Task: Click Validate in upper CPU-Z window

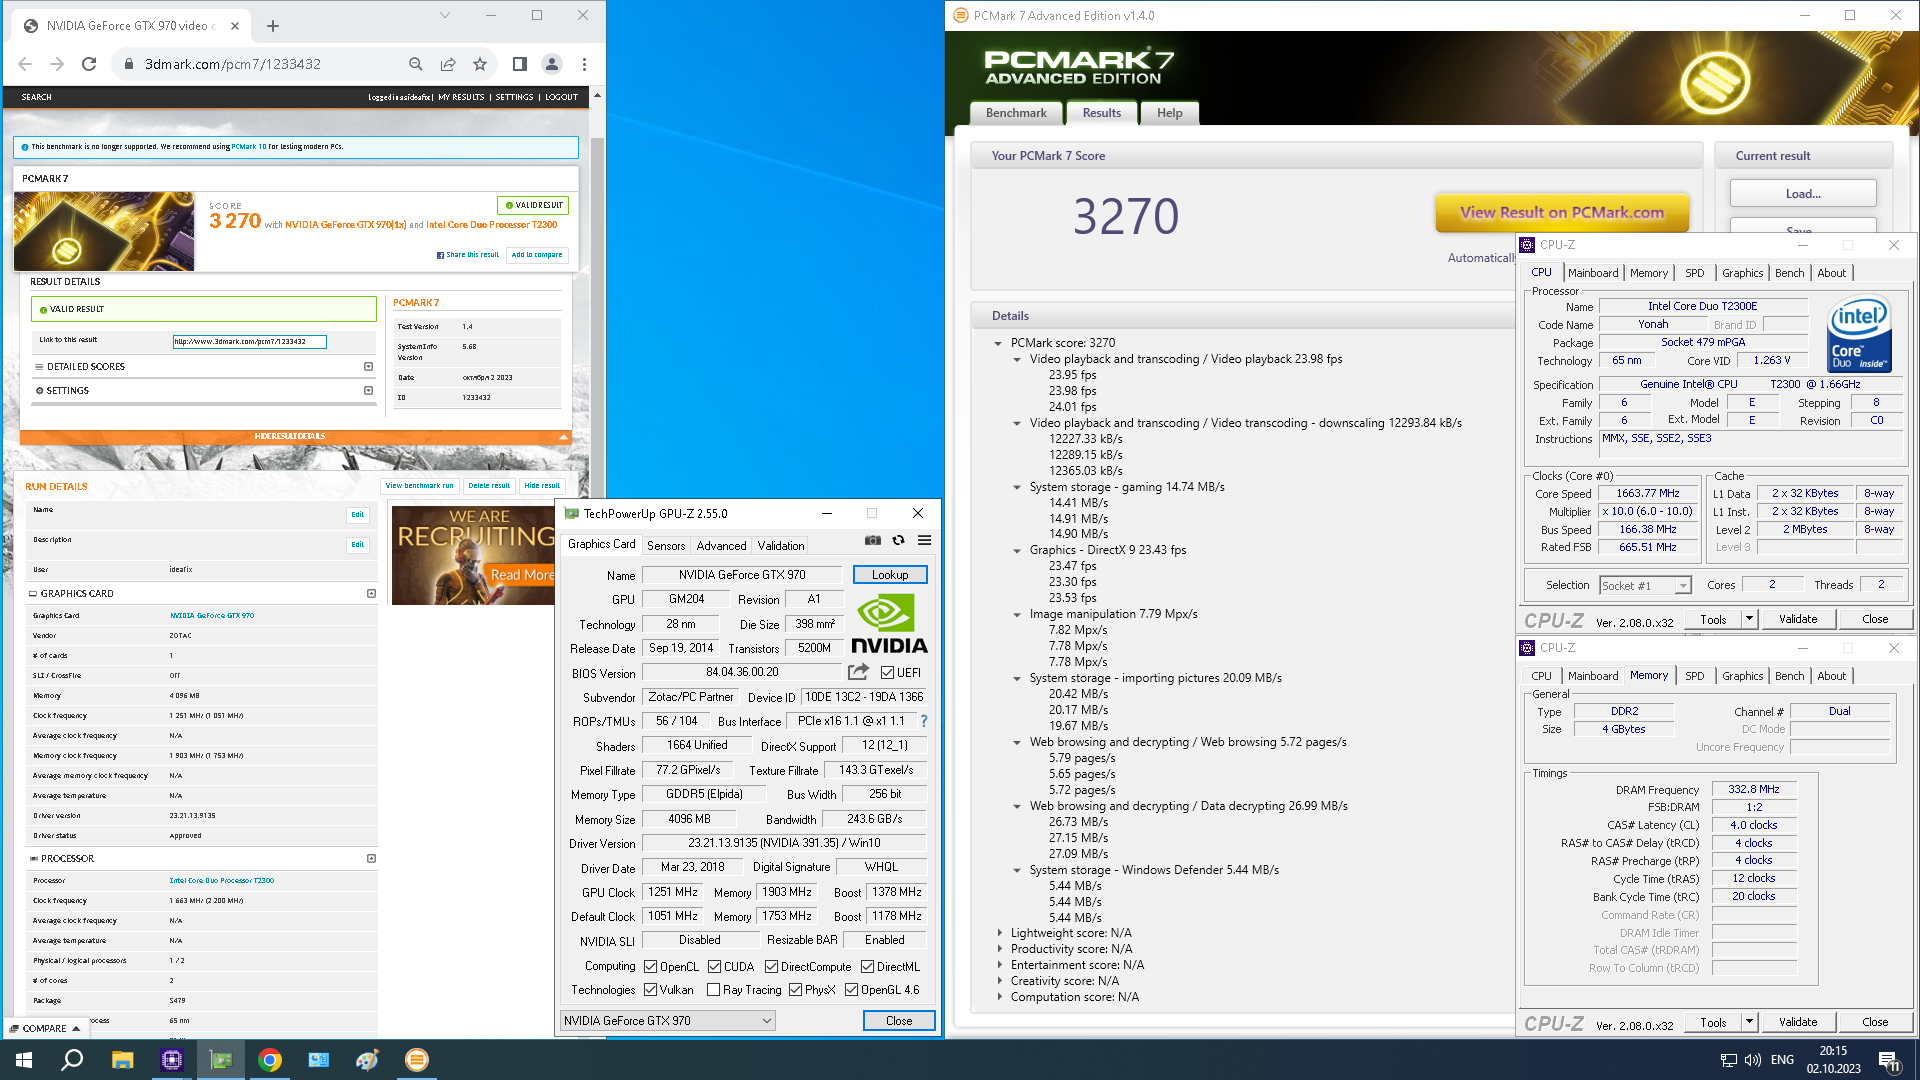Action: [1798, 619]
